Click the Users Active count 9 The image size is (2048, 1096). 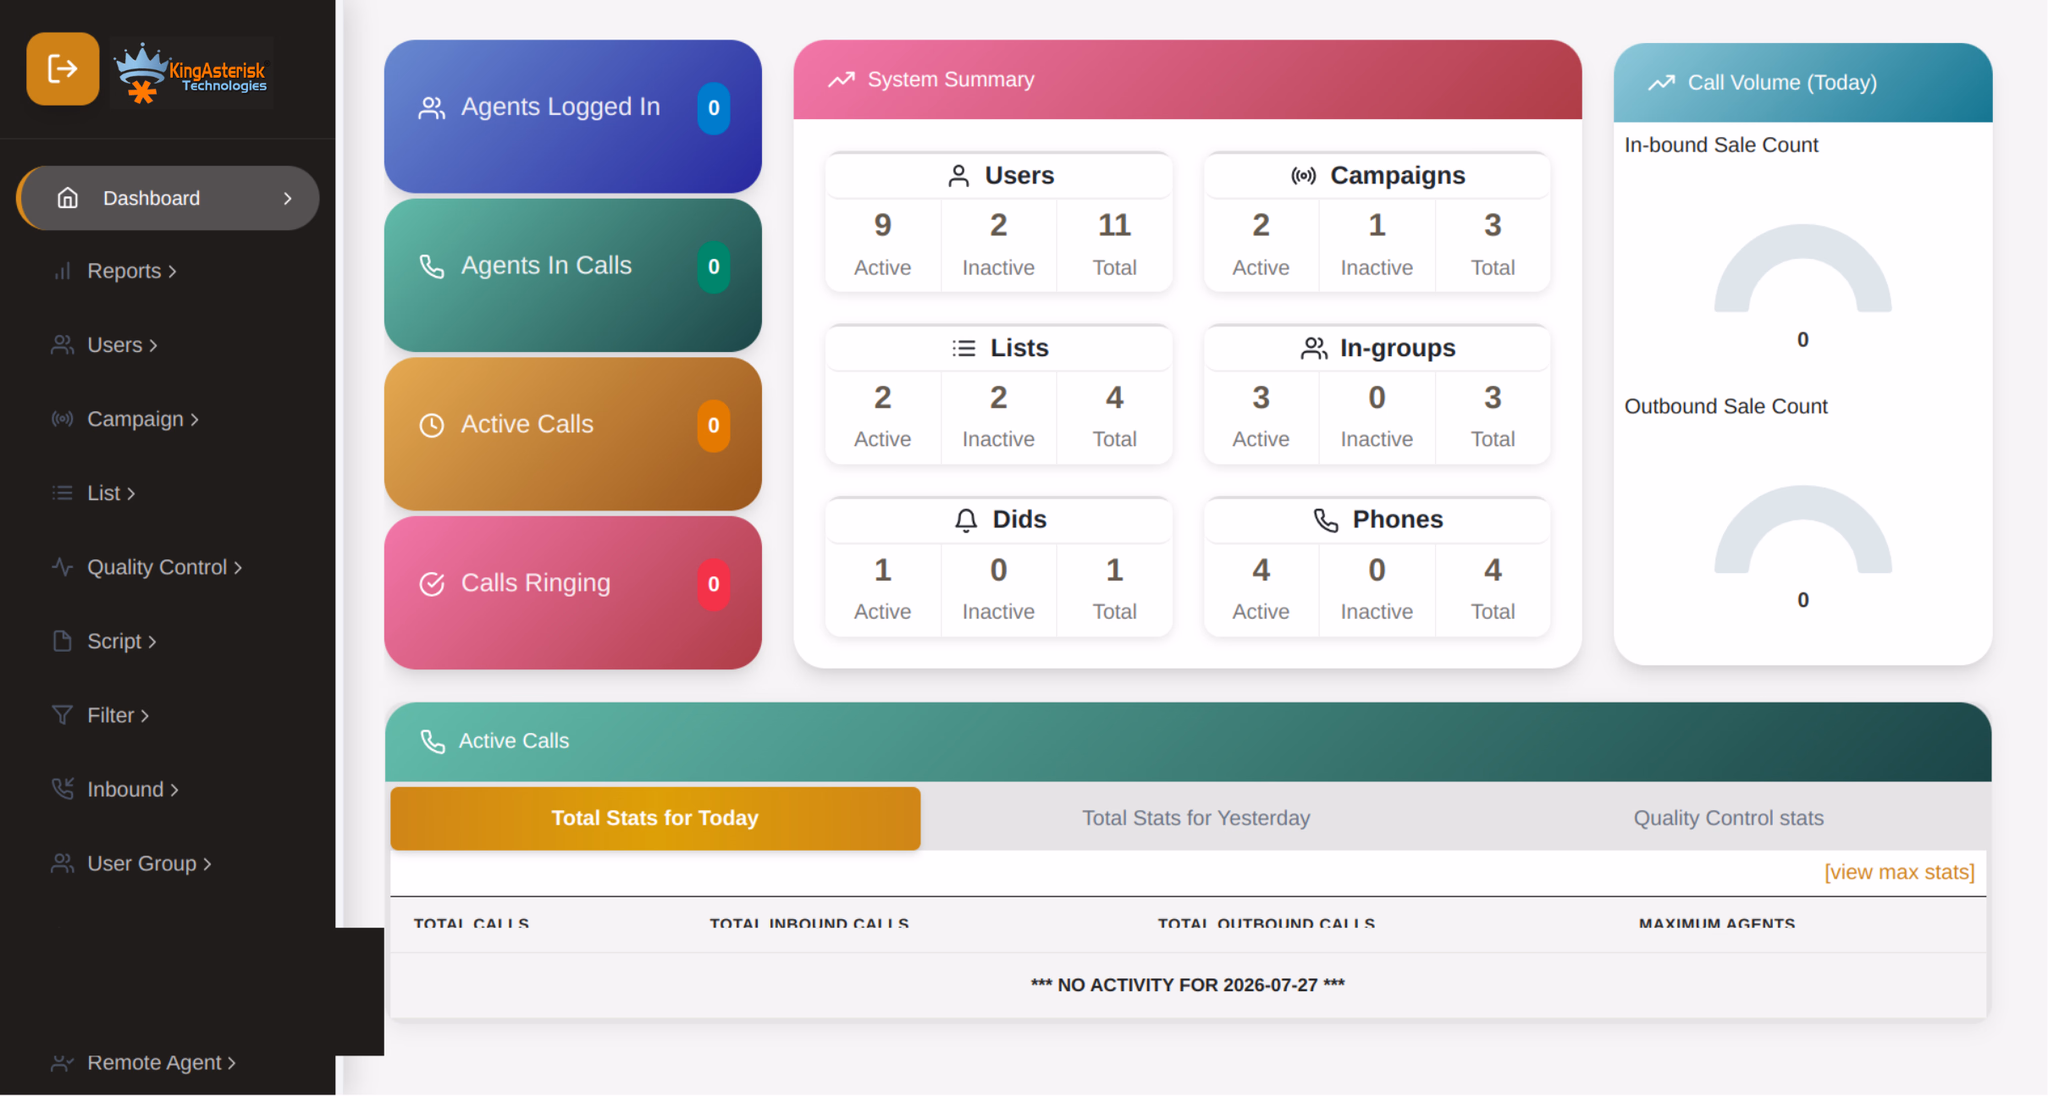882,225
